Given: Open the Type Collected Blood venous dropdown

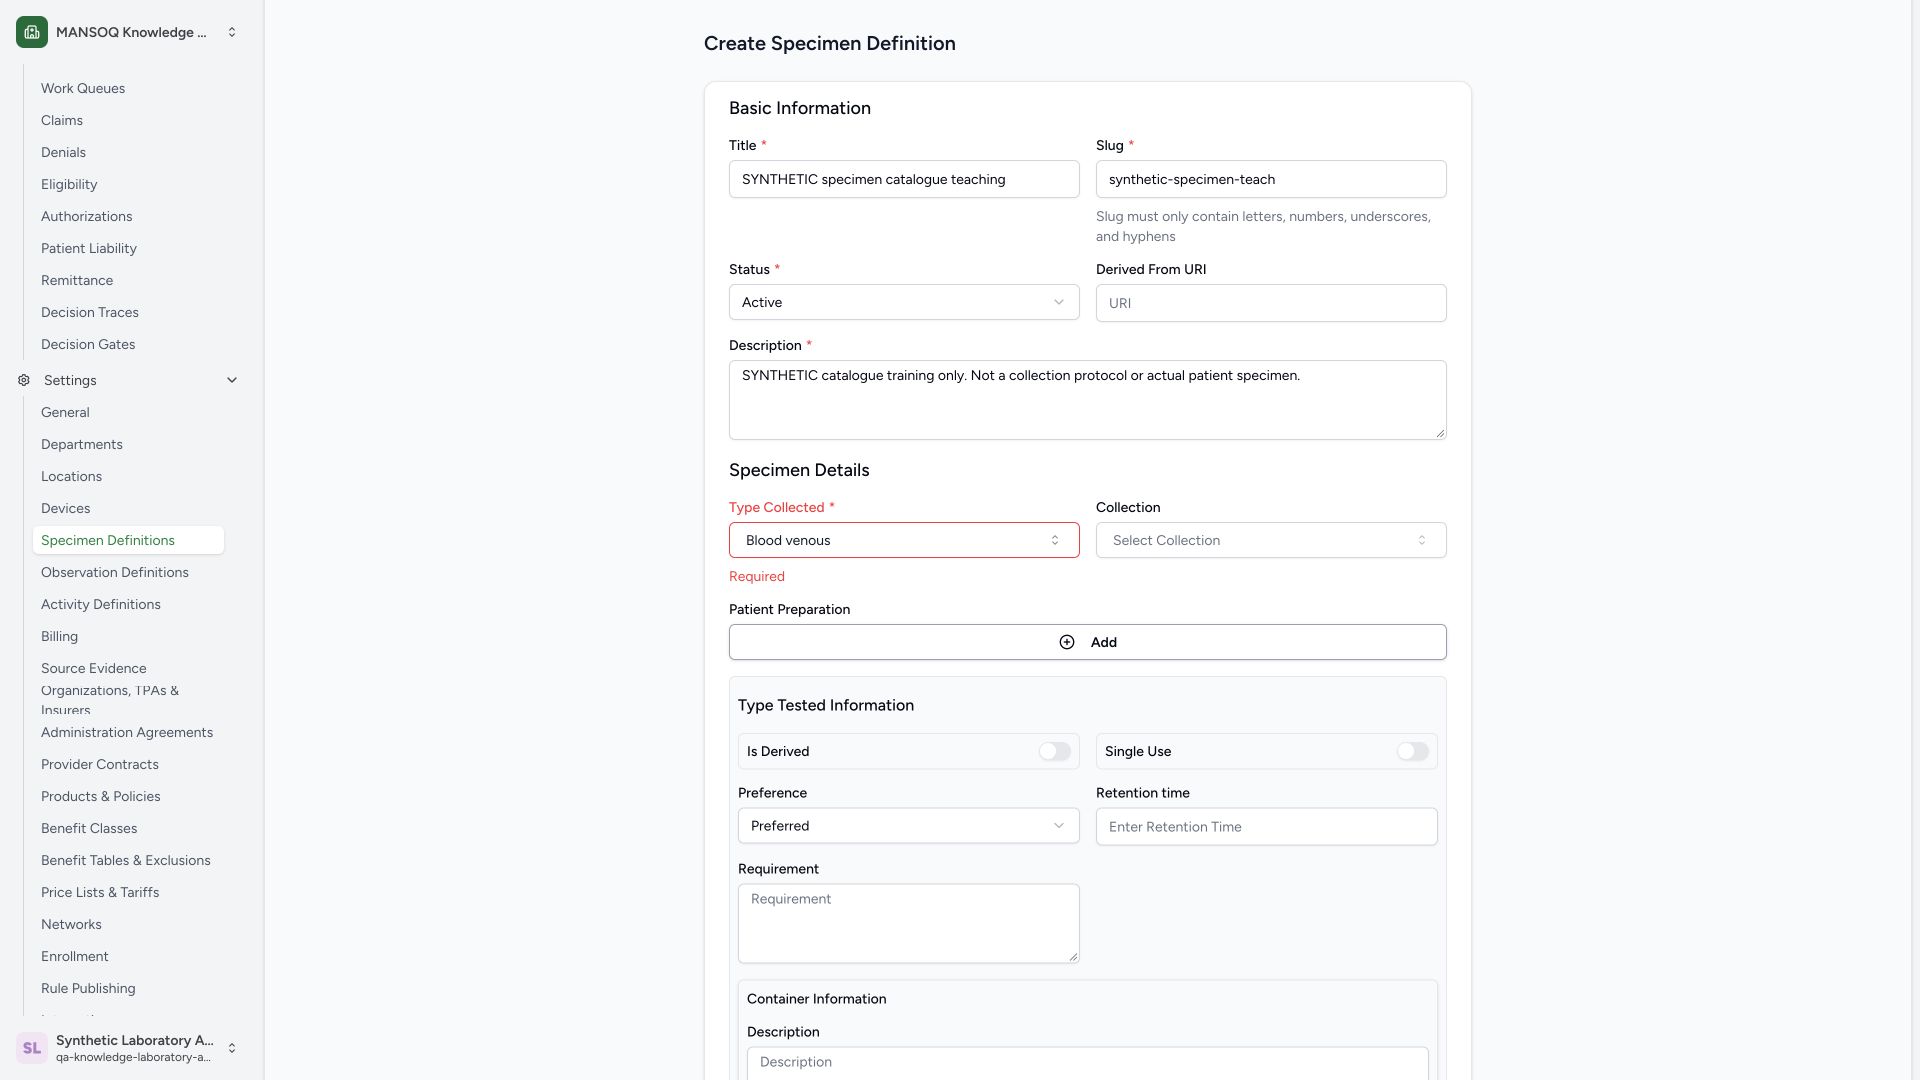Looking at the screenshot, I should click(904, 540).
